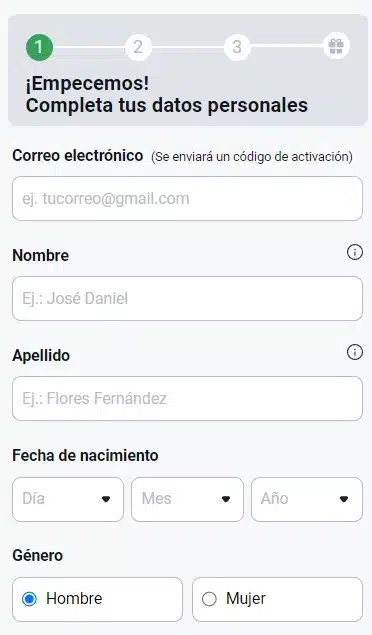This screenshot has height=635, width=372.
Task: Open the Año dropdown
Action: coord(307,499)
